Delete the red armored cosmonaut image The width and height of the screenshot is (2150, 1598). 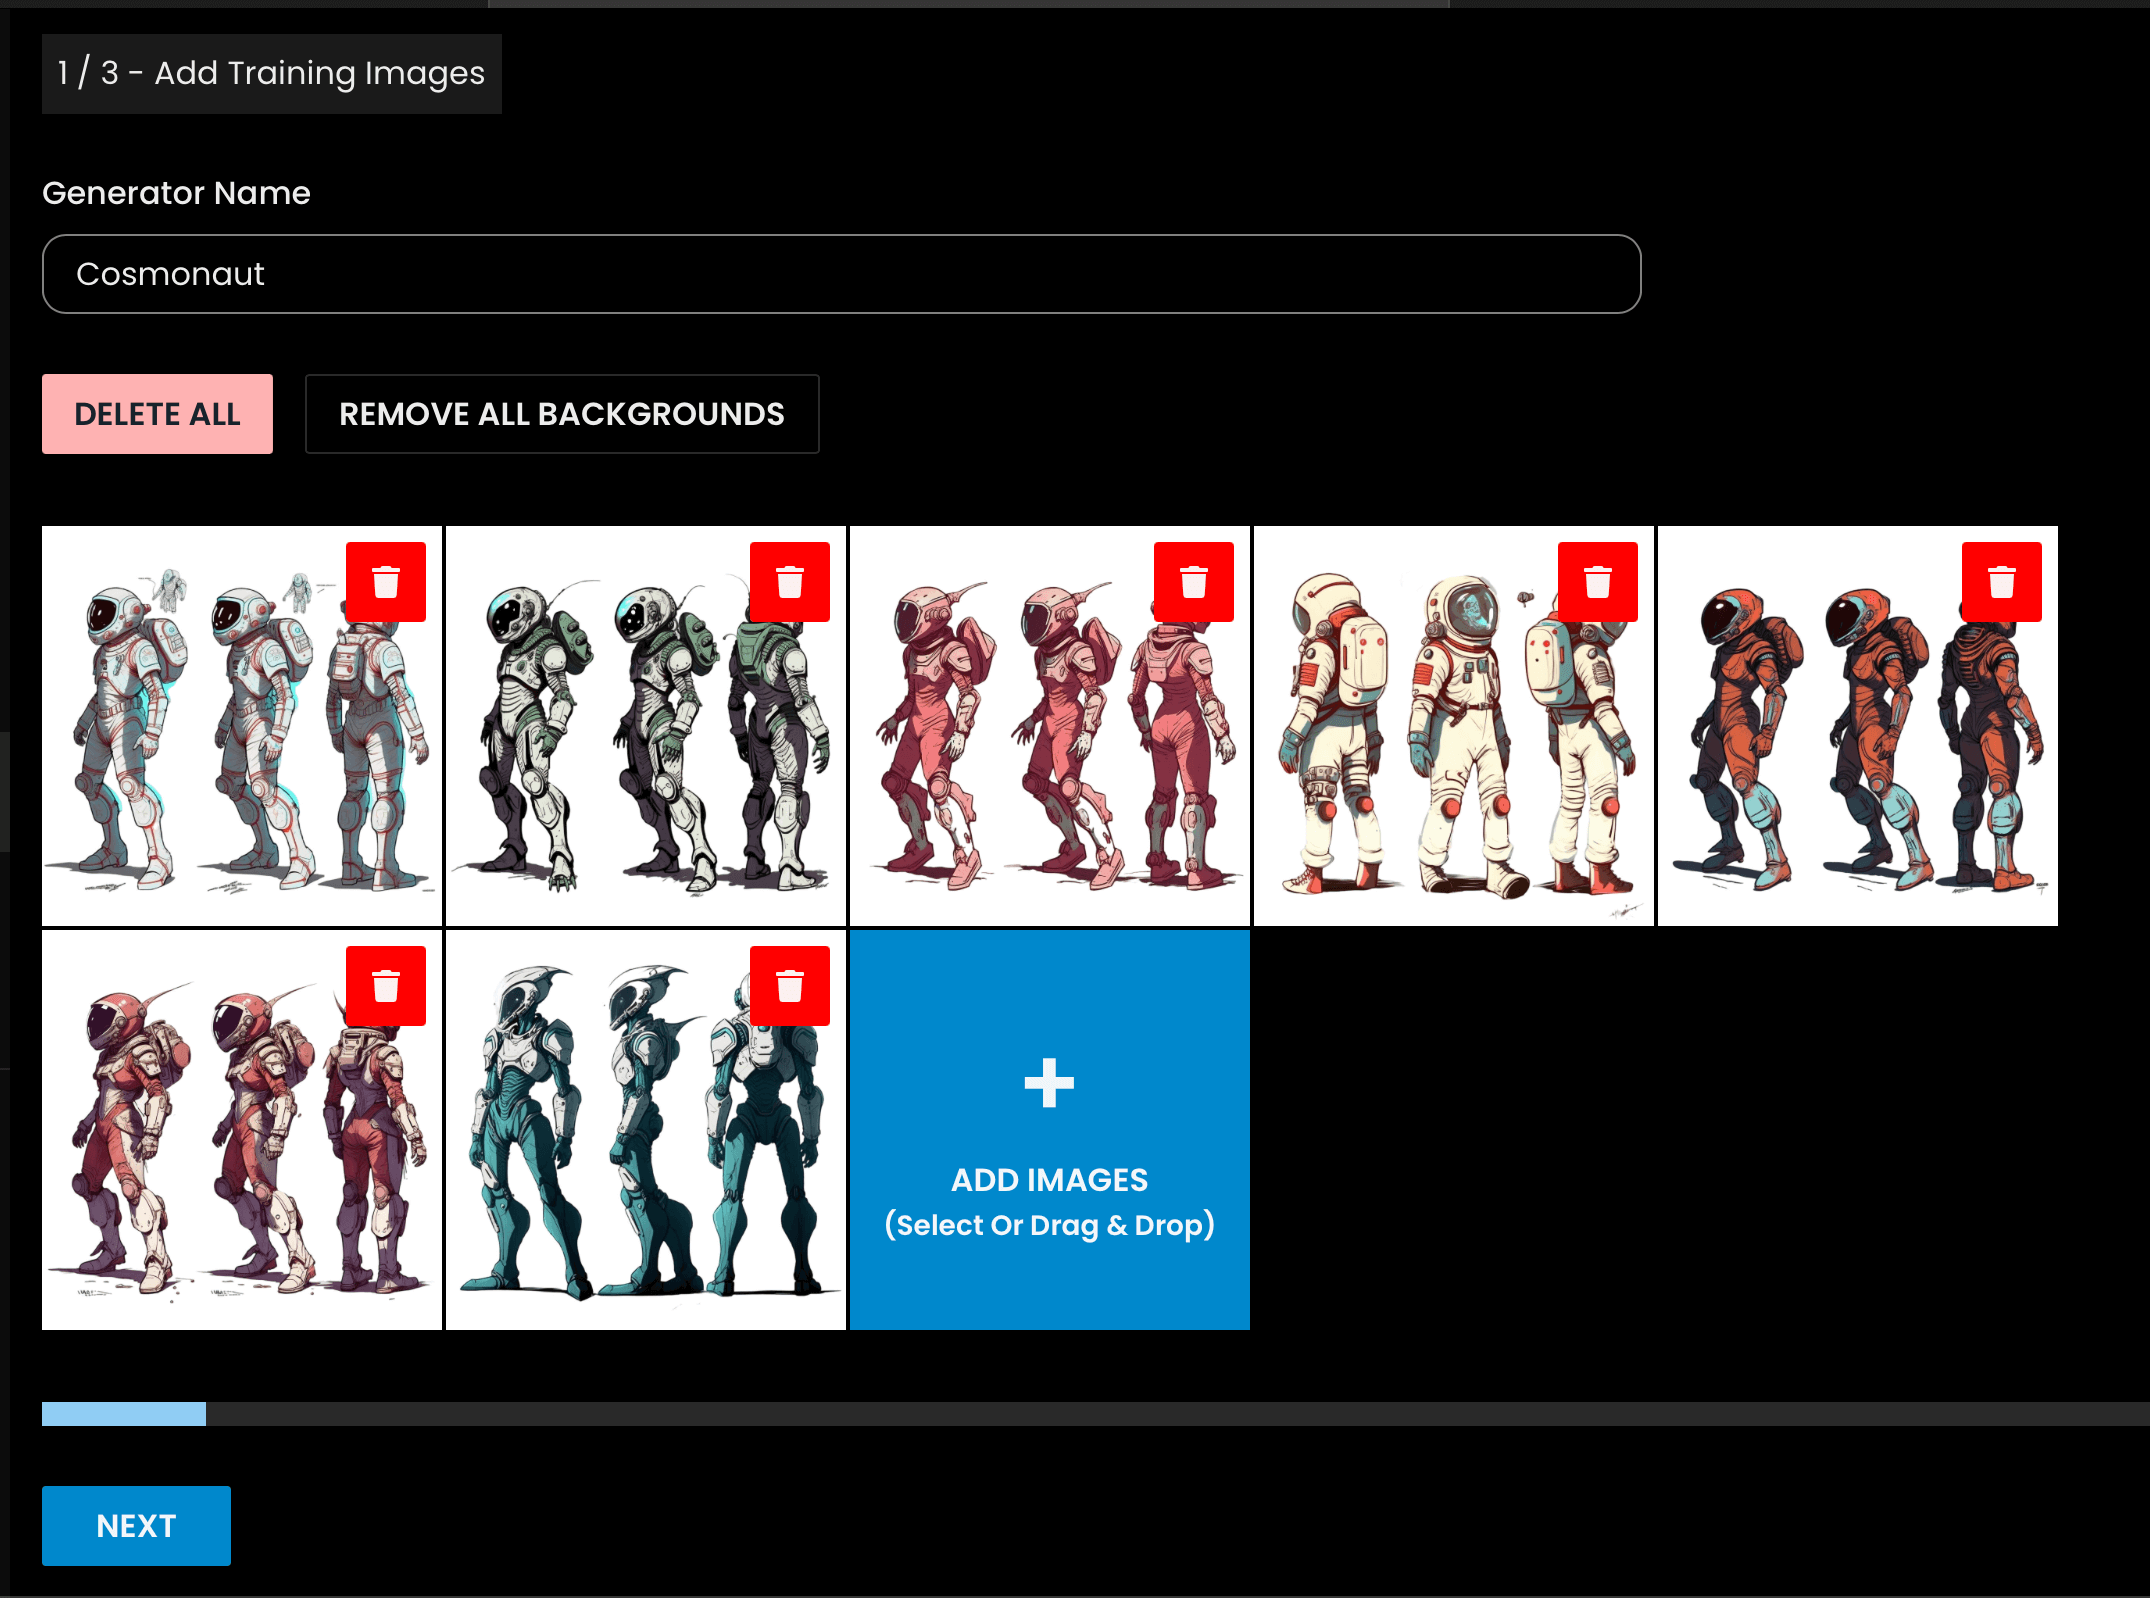(386, 986)
